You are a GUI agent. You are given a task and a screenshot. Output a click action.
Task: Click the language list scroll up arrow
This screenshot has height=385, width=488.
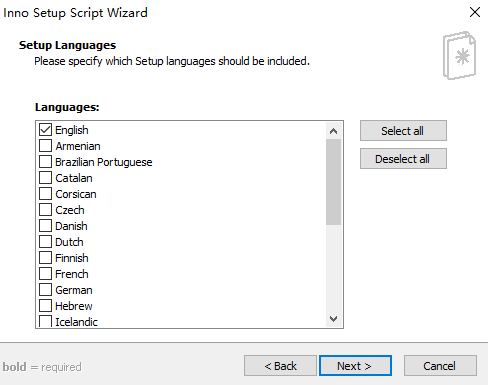pos(333,131)
